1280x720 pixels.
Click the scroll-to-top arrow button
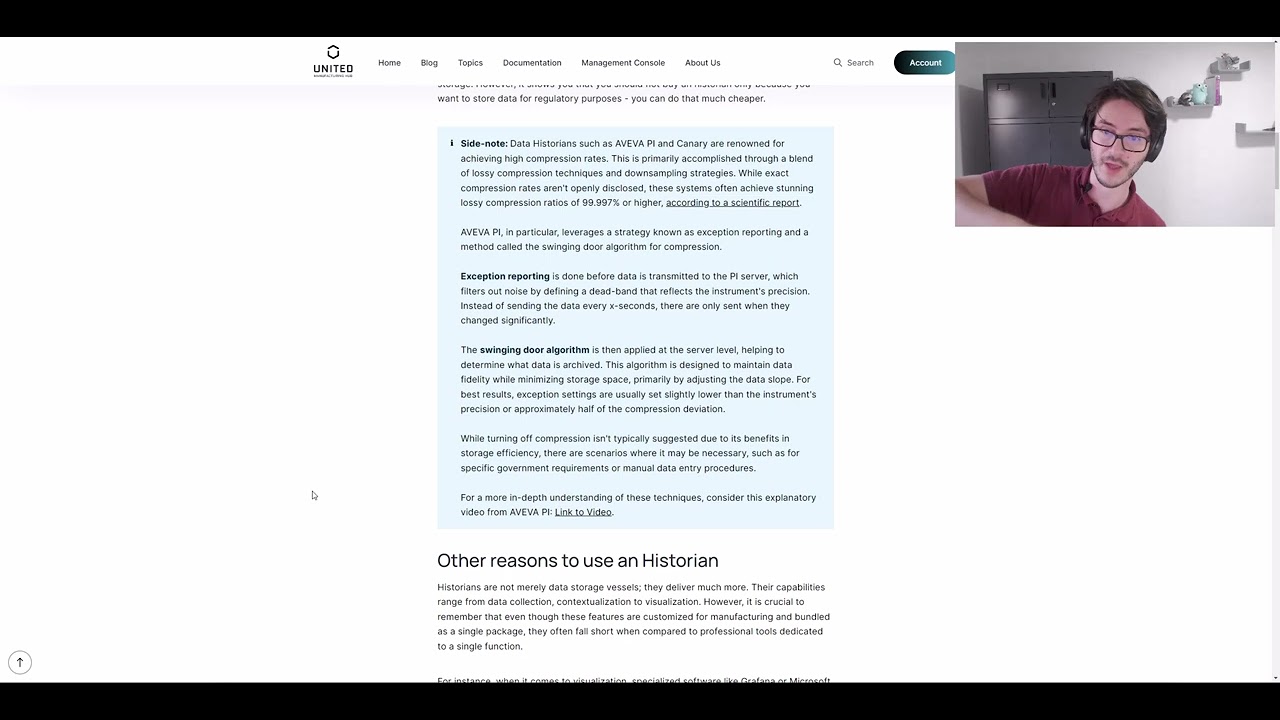[20, 662]
